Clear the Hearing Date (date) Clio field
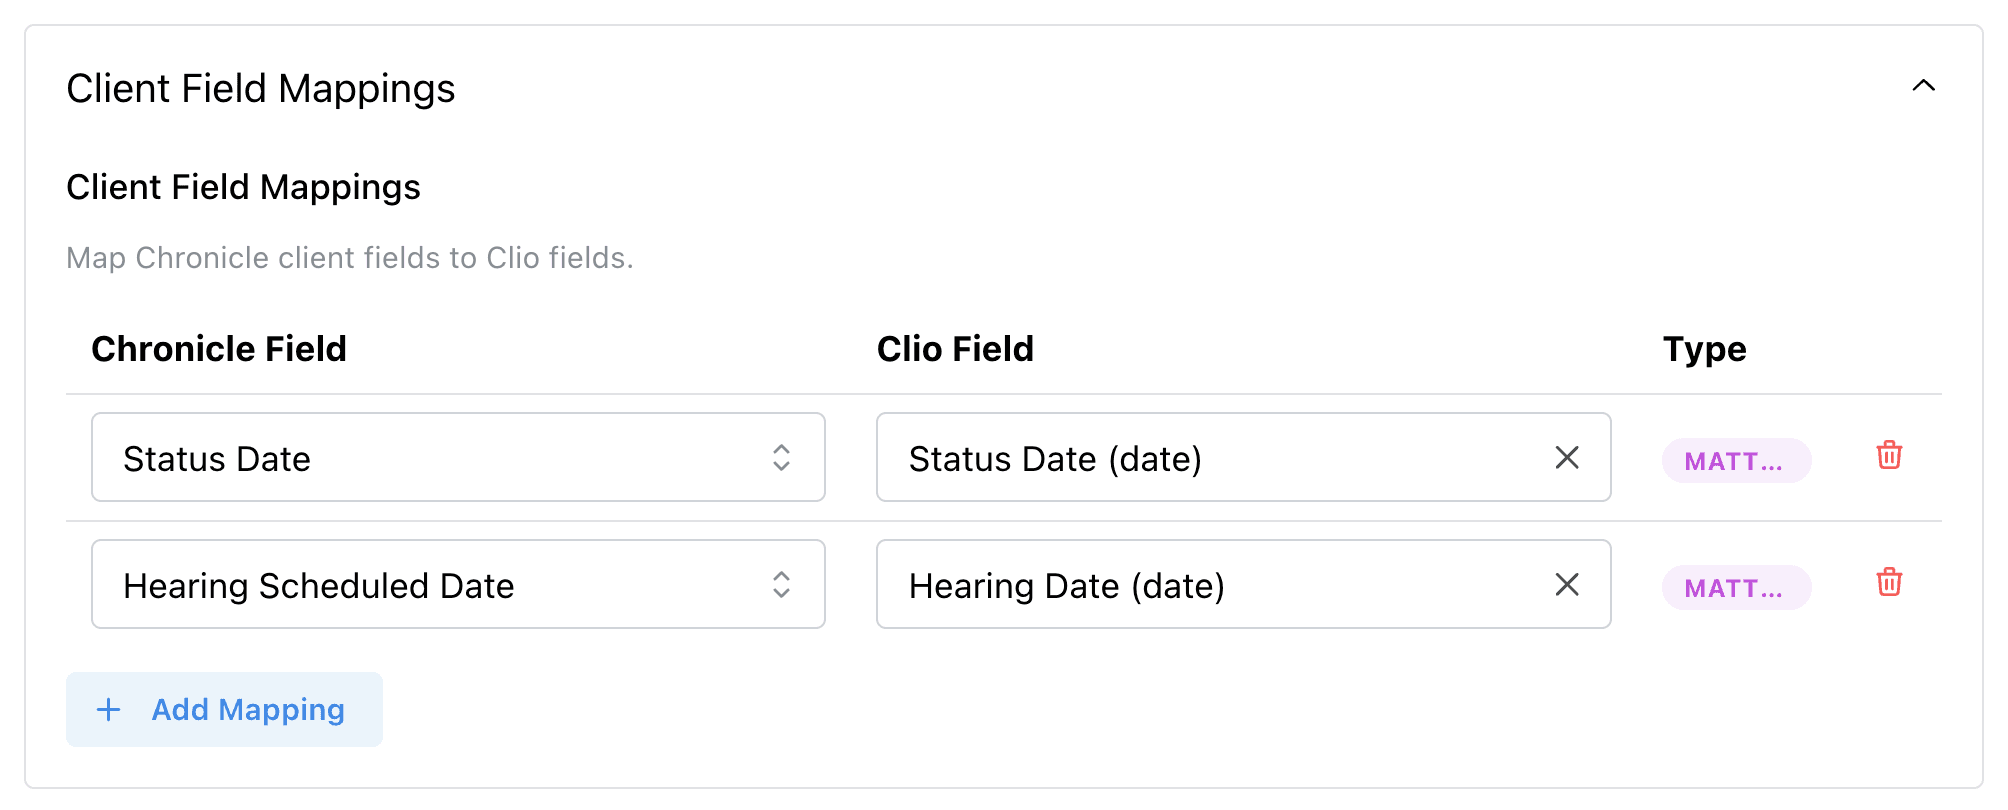The width and height of the screenshot is (2008, 810). 1566,583
